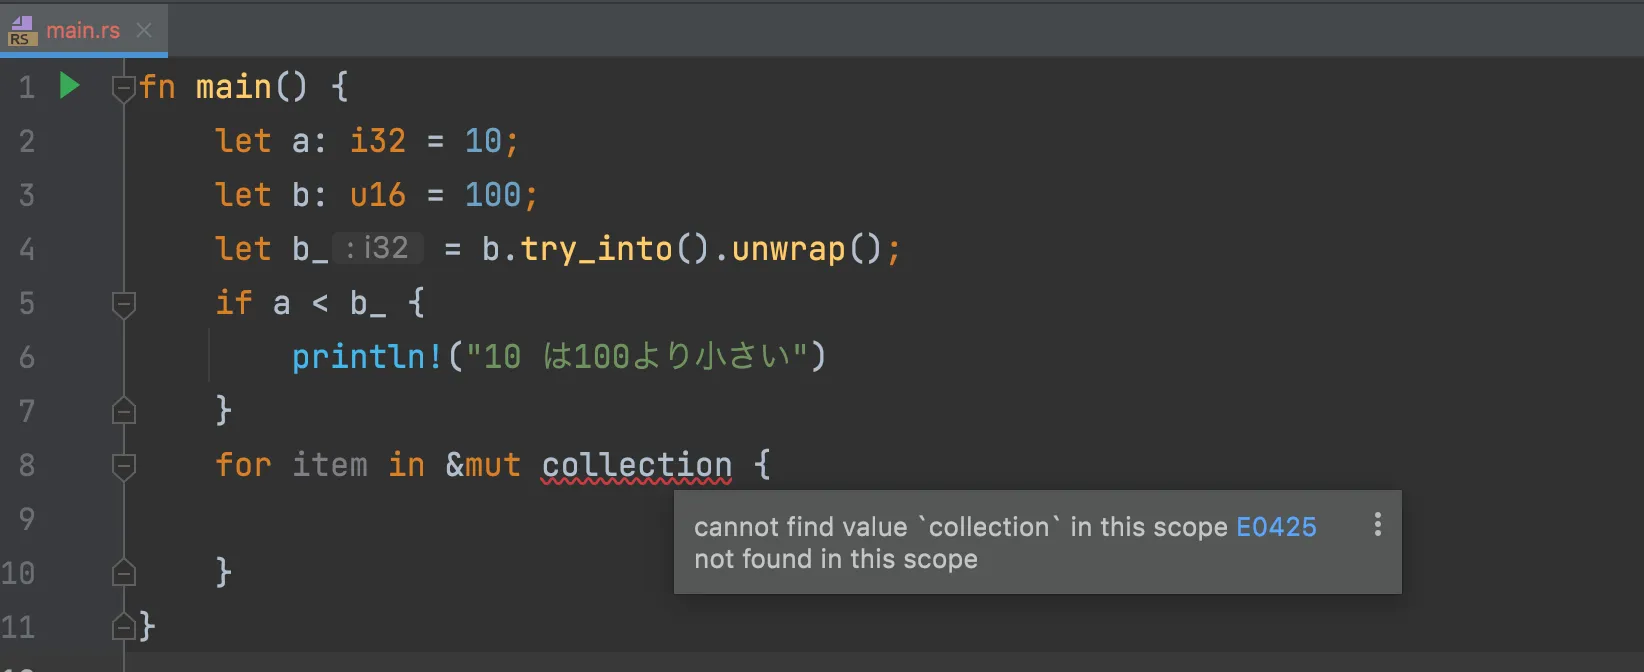This screenshot has width=1644, height=672.
Task: Click line number 4 in the gutter
Action: 27,249
